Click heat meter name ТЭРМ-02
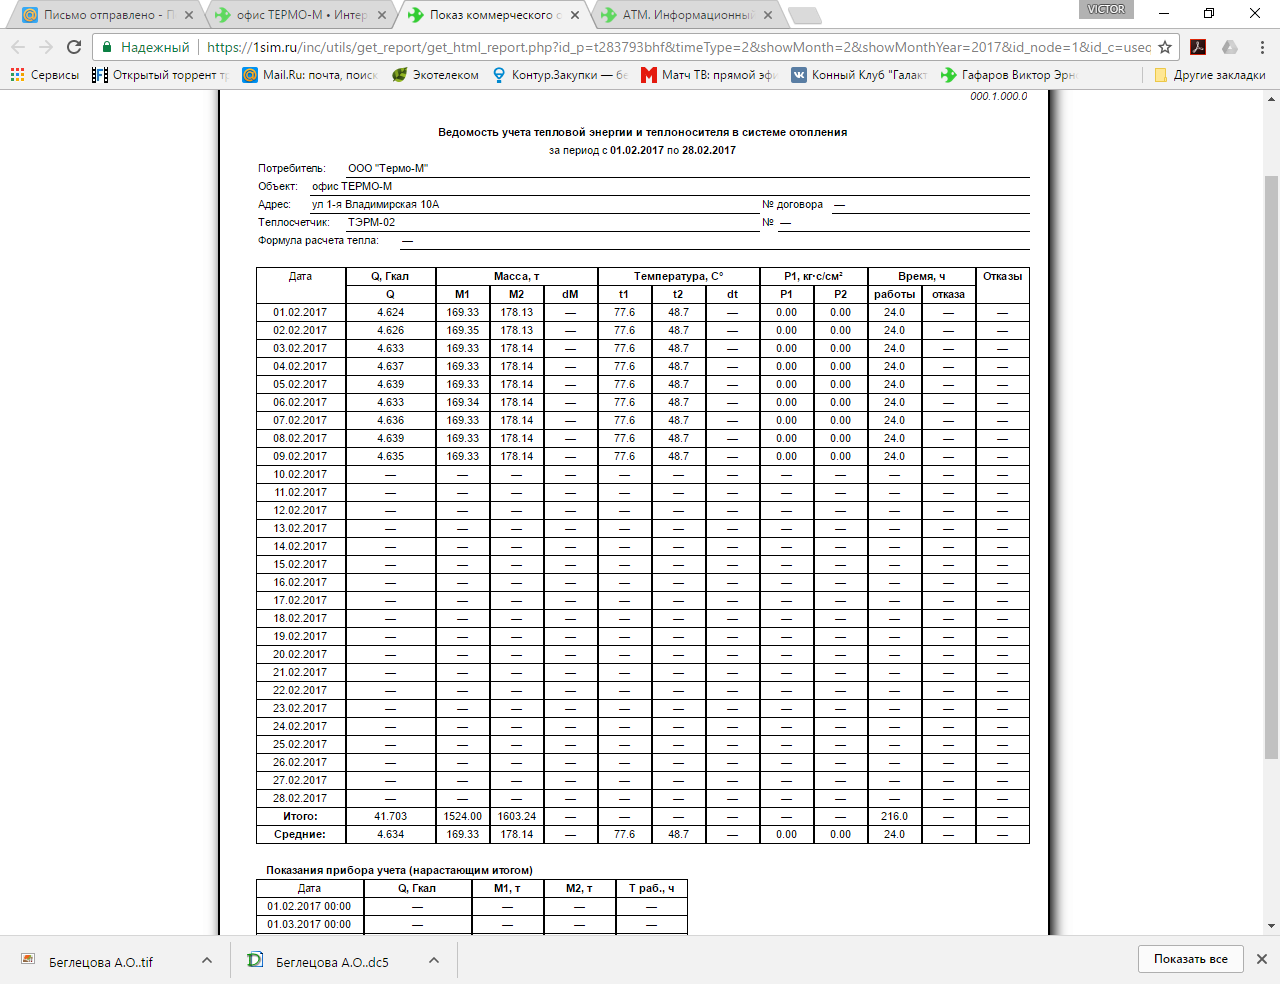Screen dimensions: 1280x984 [x=372, y=223]
